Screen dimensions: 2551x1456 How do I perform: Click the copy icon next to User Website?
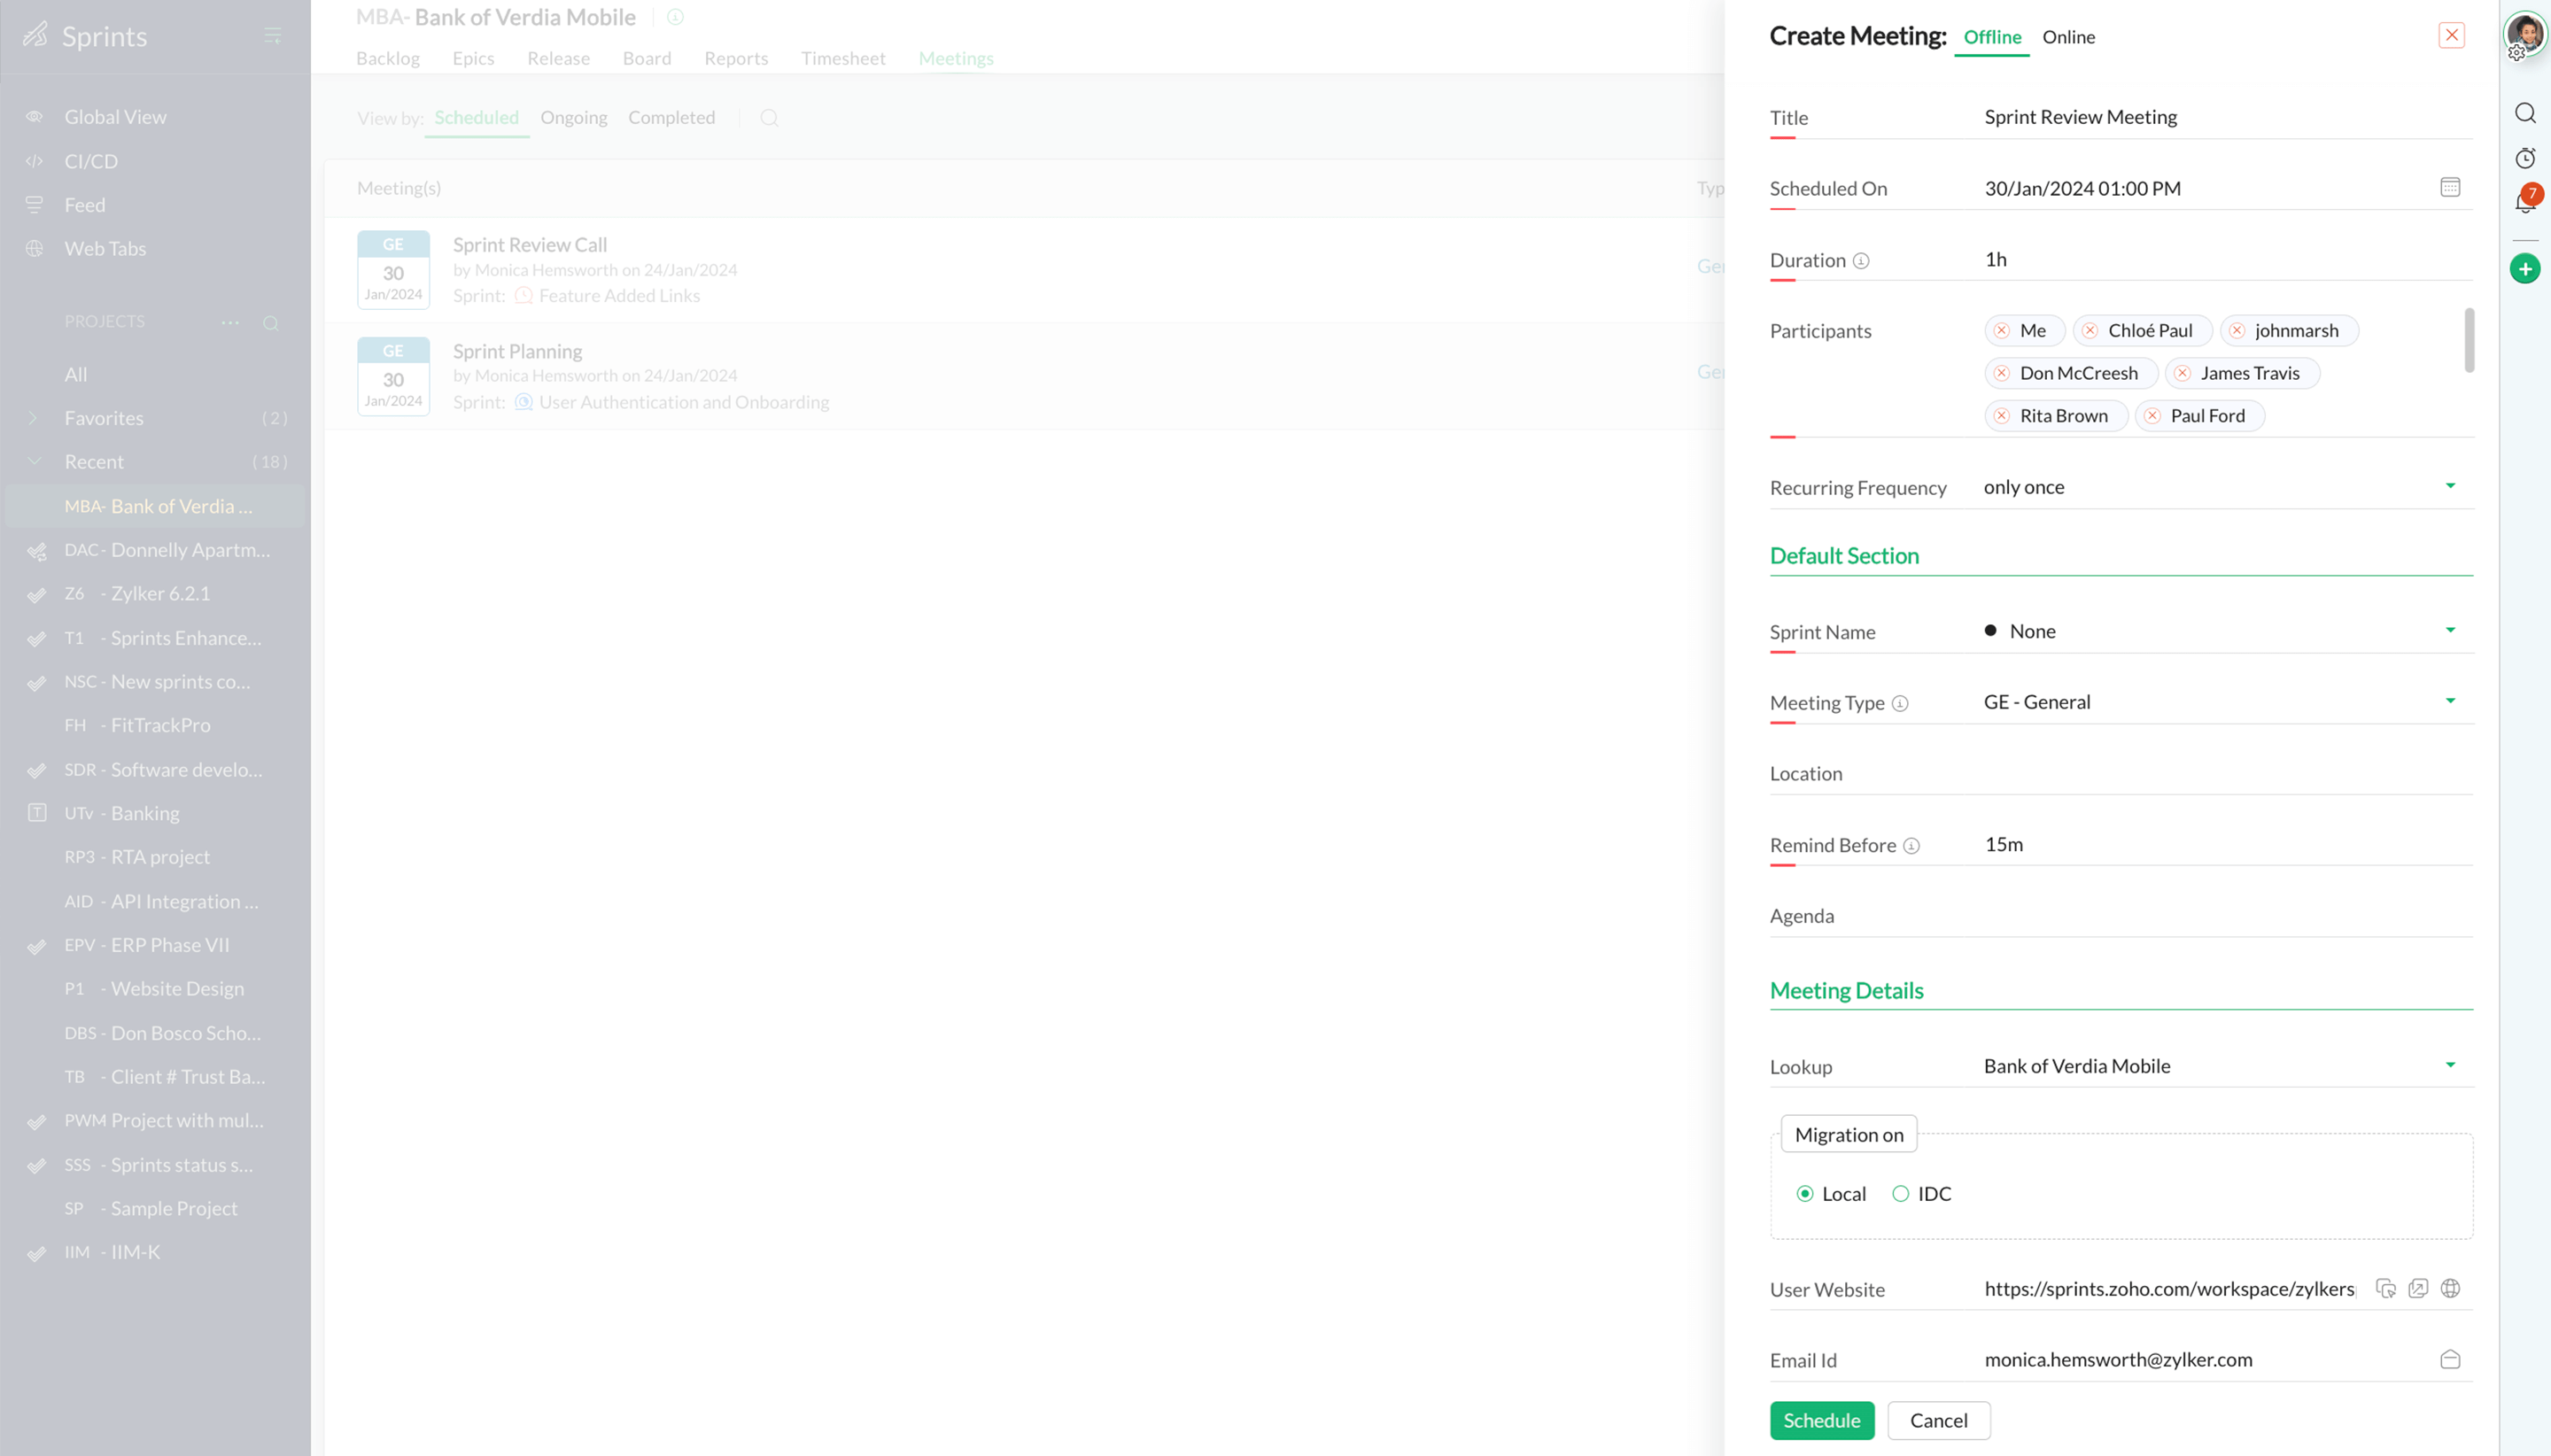pos(2385,1288)
